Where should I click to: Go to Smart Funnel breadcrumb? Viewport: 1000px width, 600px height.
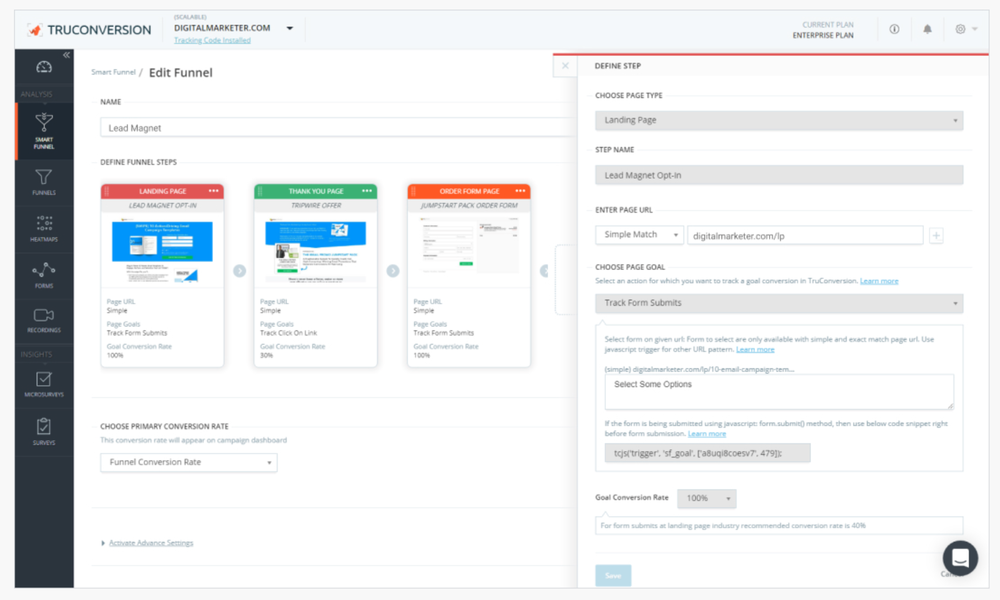114,72
